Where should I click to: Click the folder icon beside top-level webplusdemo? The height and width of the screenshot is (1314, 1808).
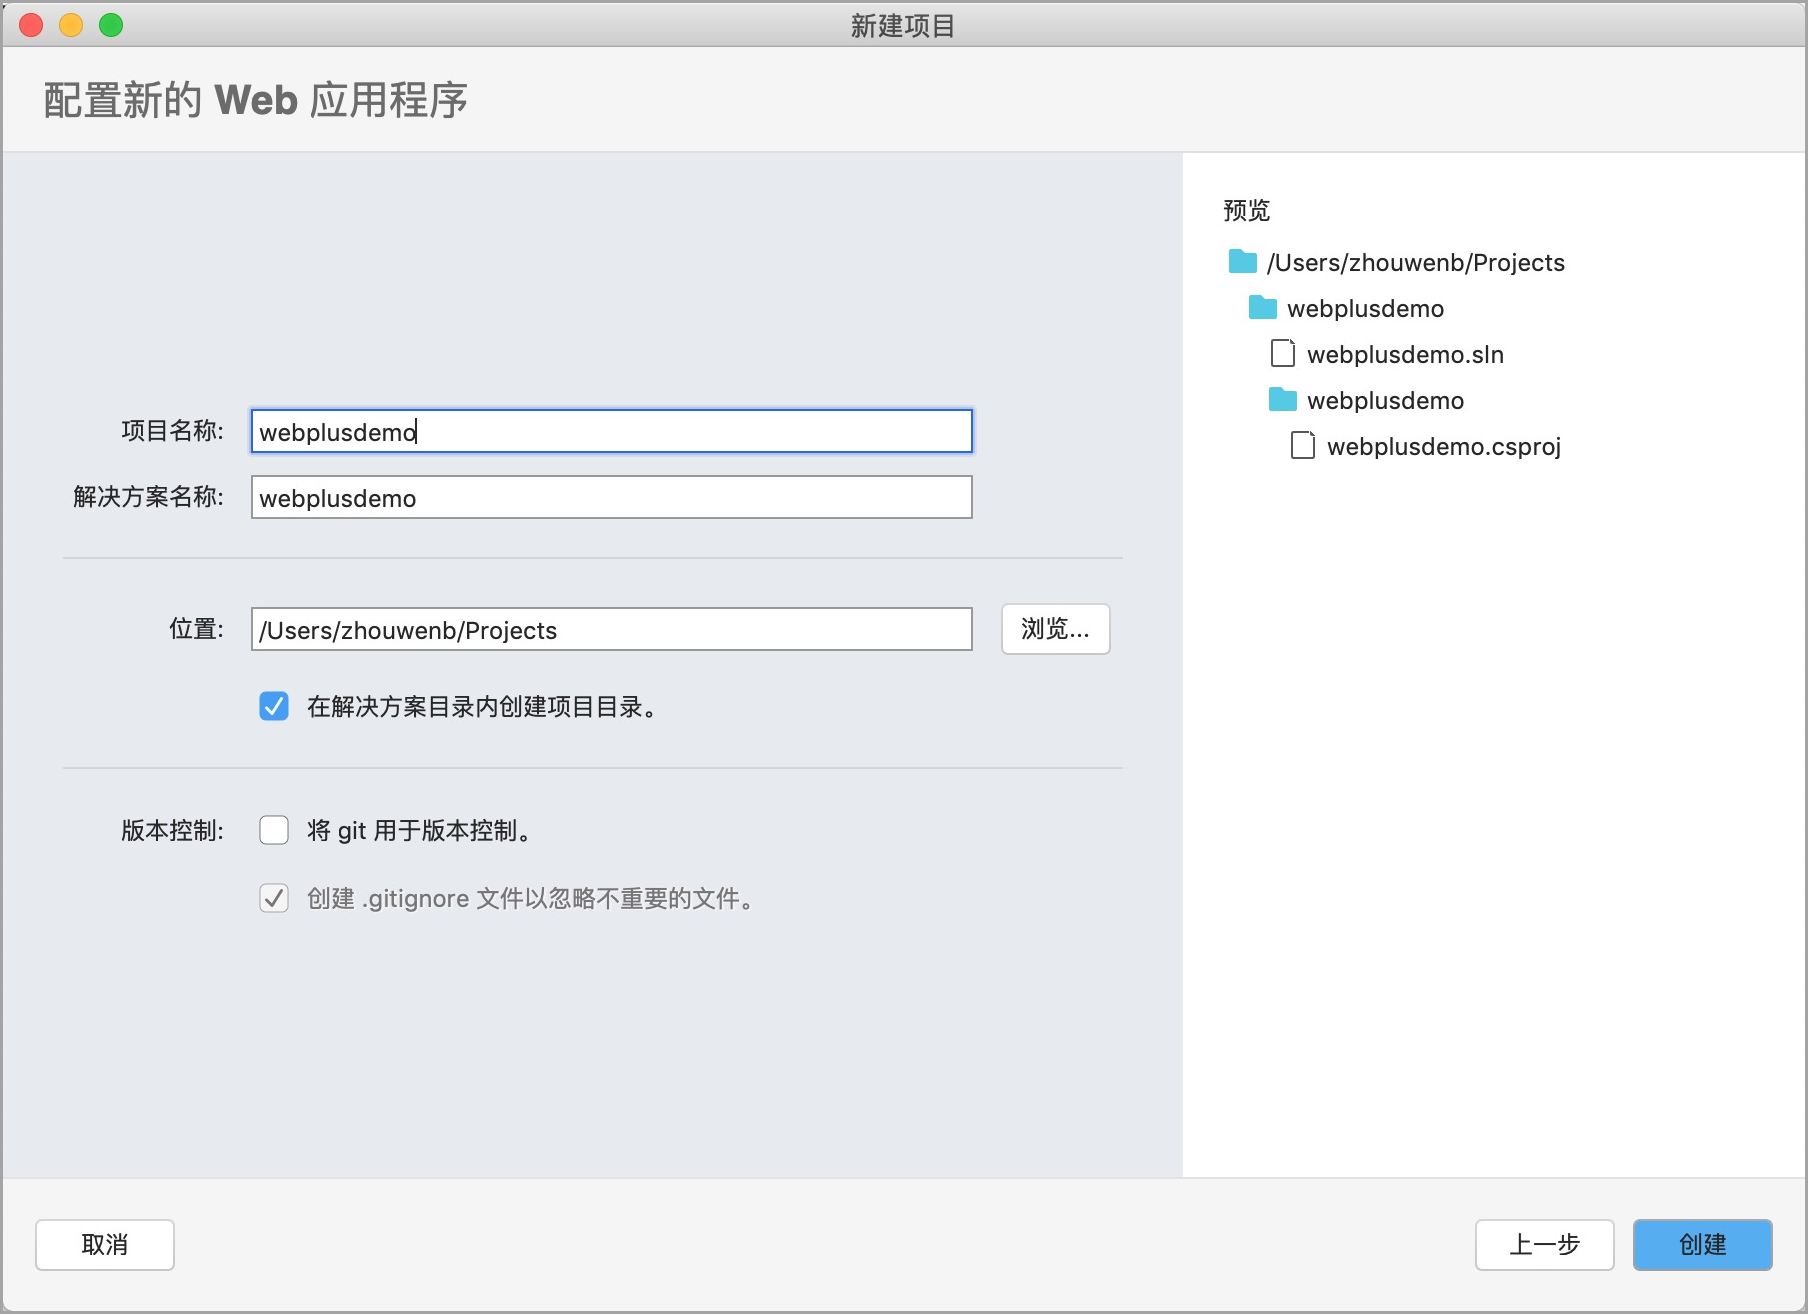tap(1262, 308)
